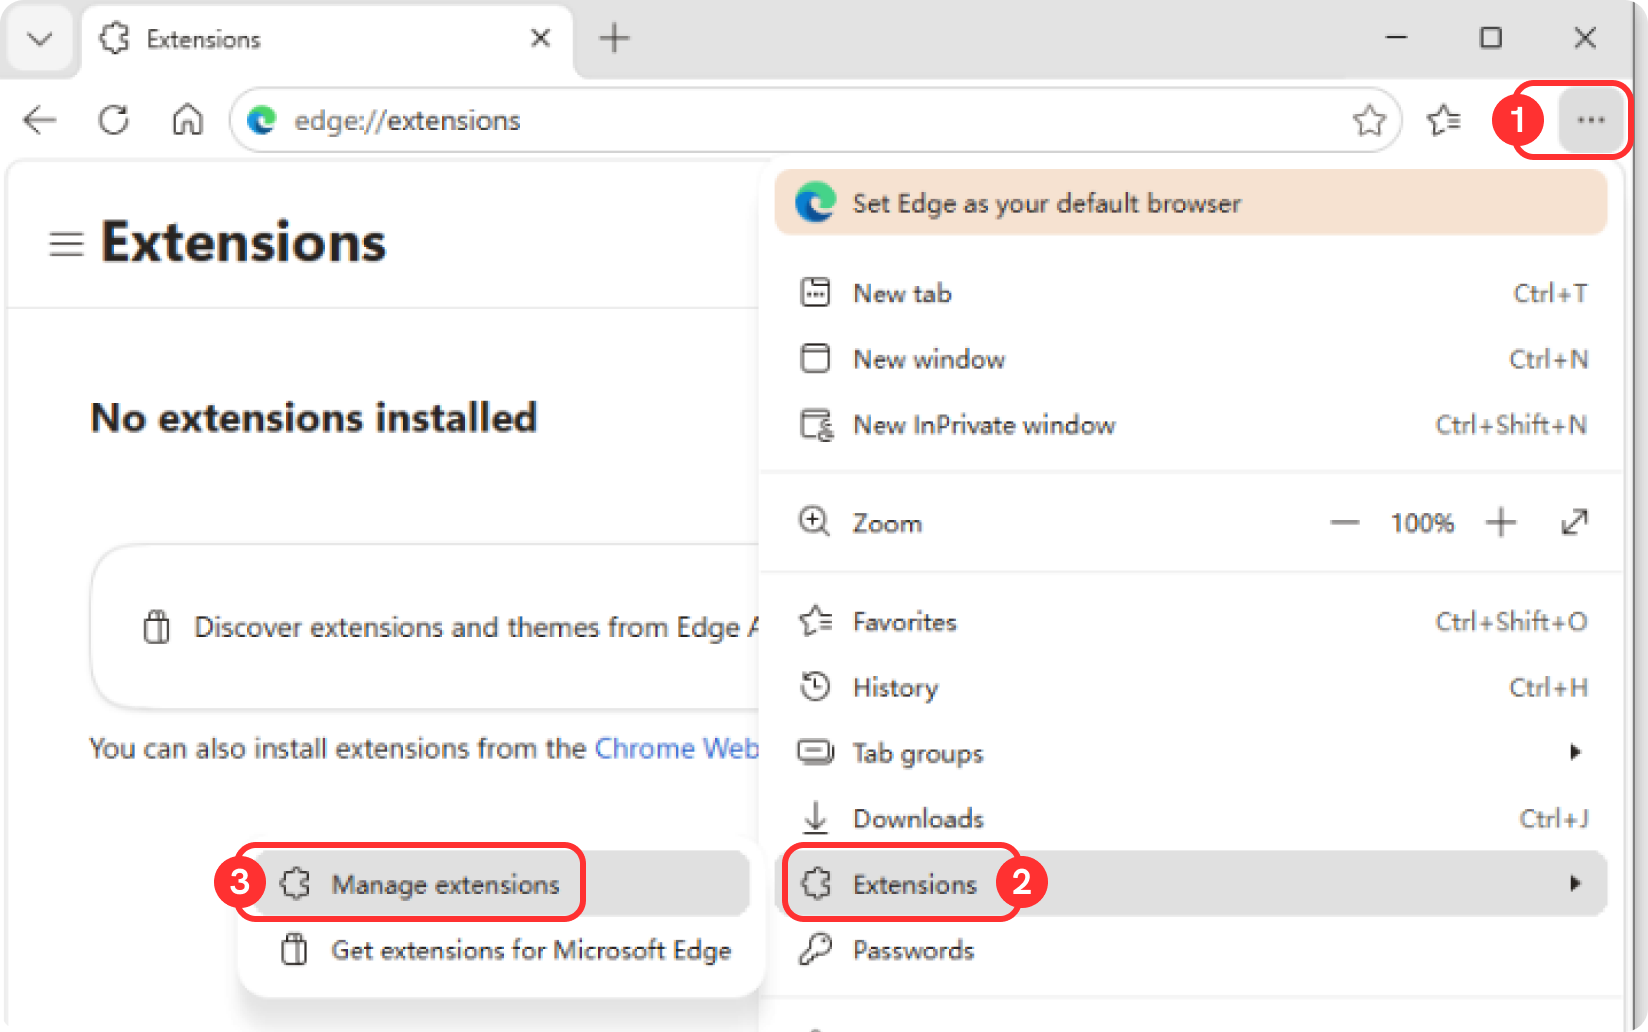Click the Tab groups menu label
Screen dimensions: 1648x1032
point(917,753)
